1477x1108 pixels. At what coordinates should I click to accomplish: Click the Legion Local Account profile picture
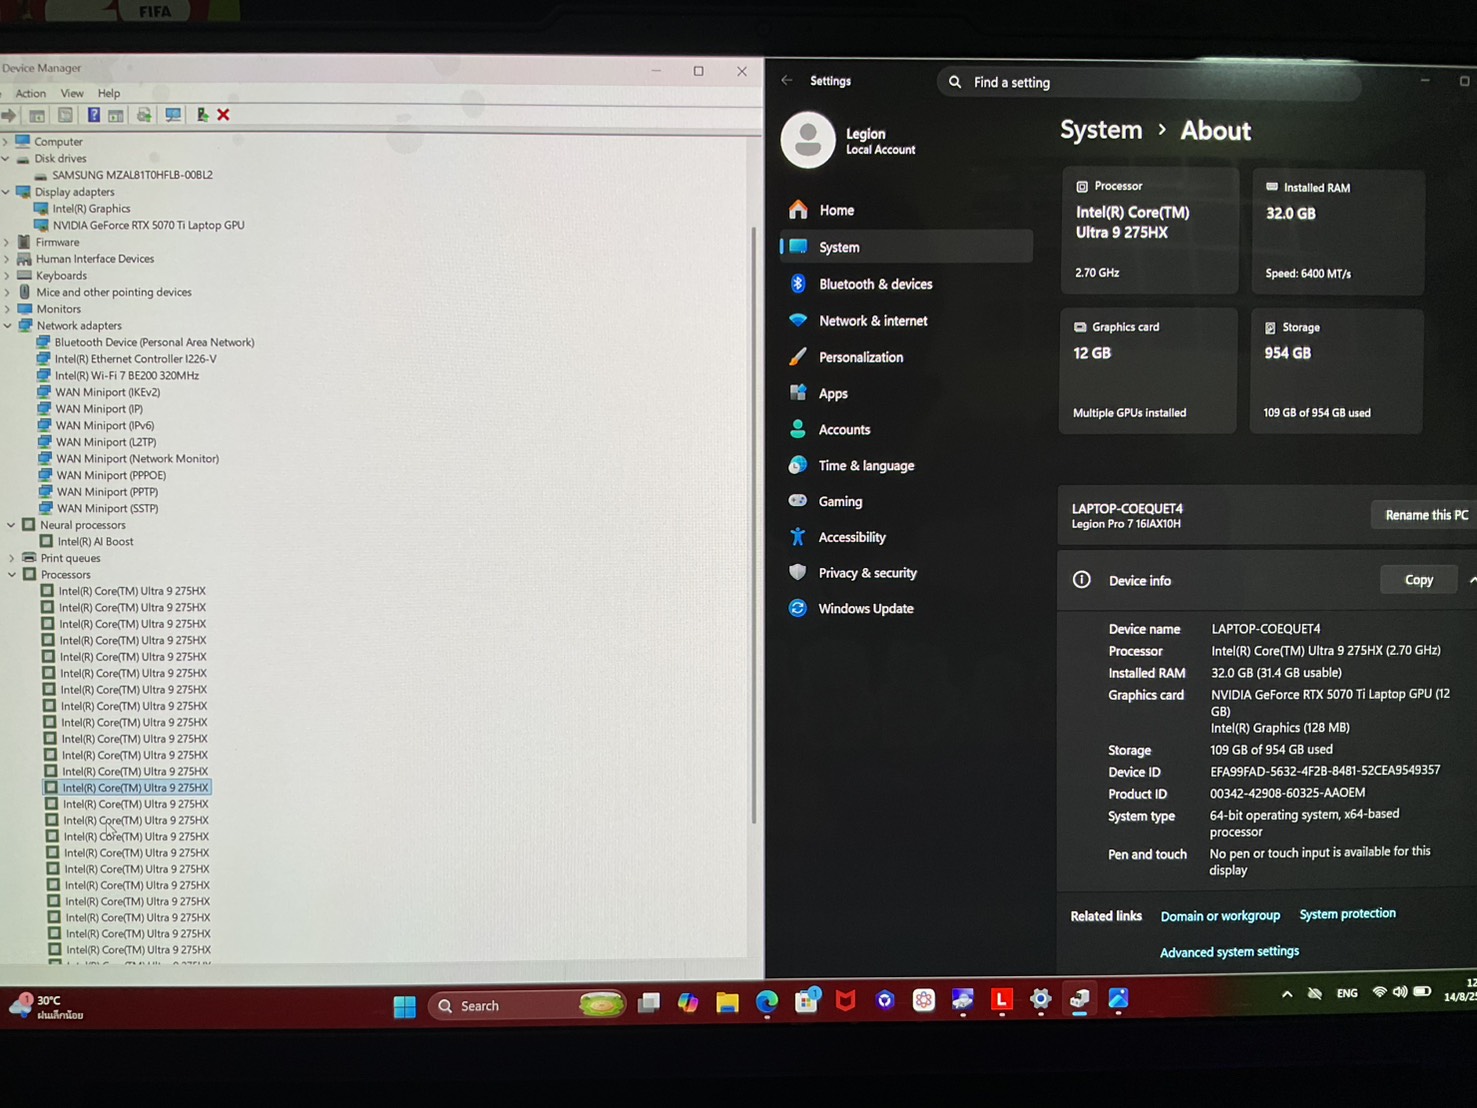point(808,140)
